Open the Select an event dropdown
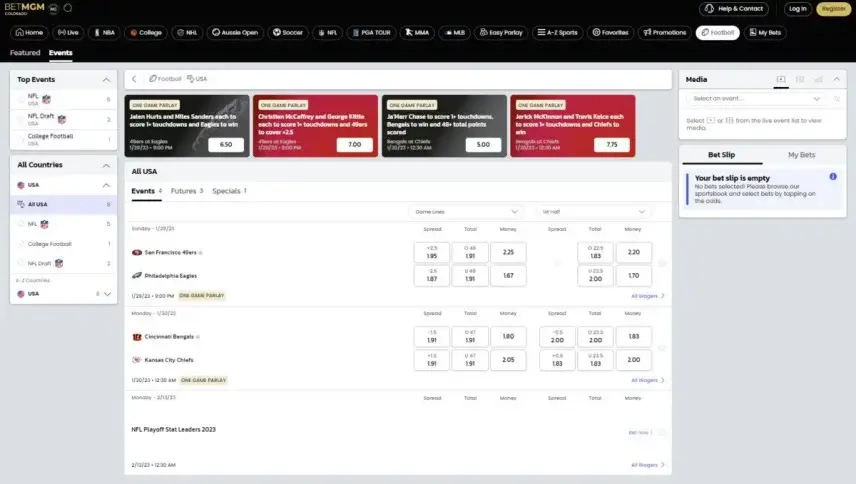The height and width of the screenshot is (484, 856). point(756,99)
